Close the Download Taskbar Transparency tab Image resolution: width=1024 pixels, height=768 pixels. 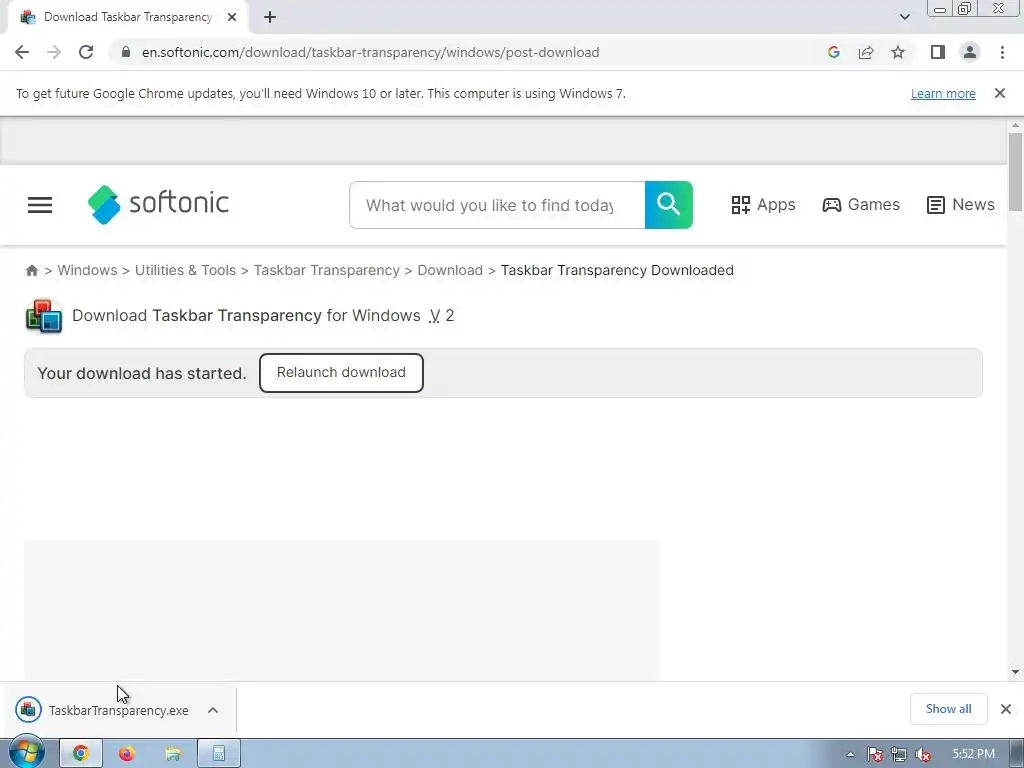tap(232, 17)
